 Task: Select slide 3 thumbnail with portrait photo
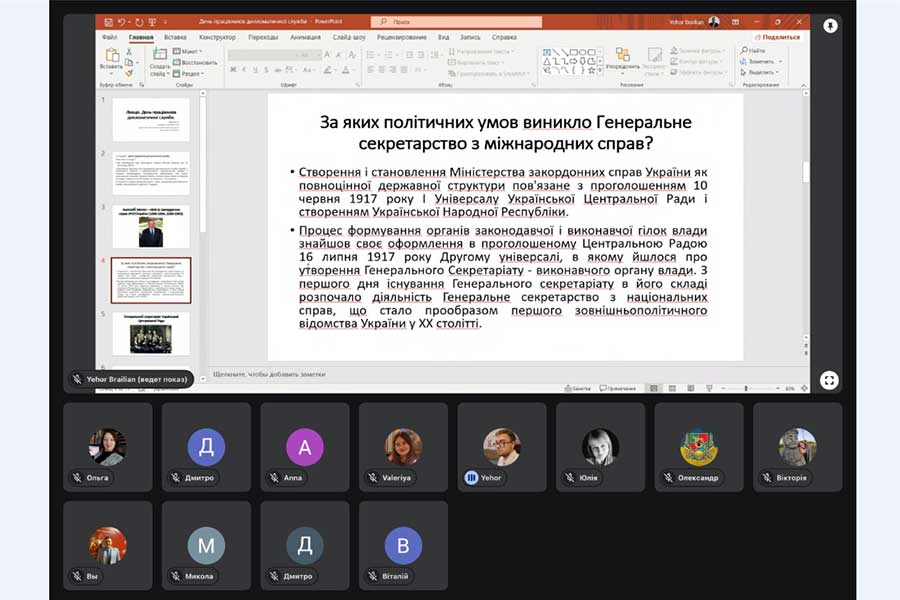[151, 226]
